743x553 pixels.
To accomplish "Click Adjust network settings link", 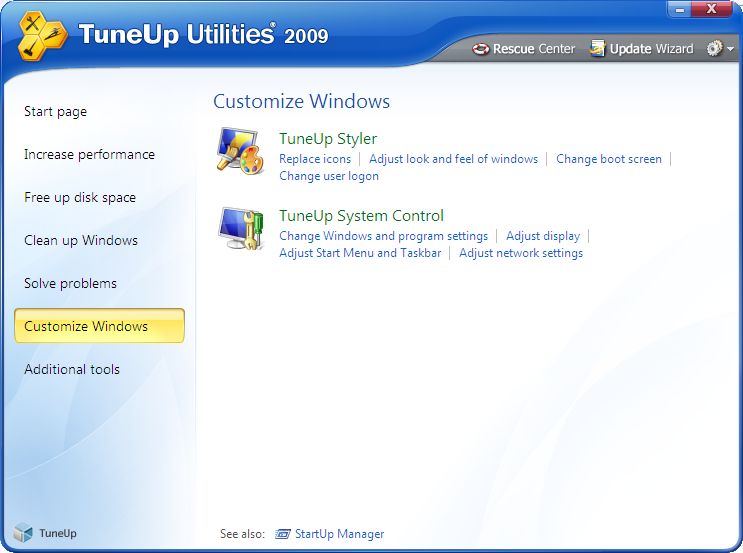I will tap(521, 253).
